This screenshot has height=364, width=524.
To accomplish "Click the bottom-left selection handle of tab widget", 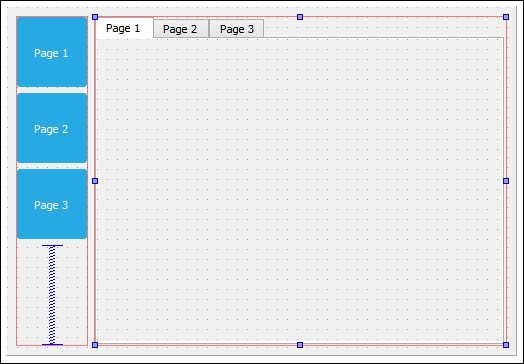I will coord(95,345).
